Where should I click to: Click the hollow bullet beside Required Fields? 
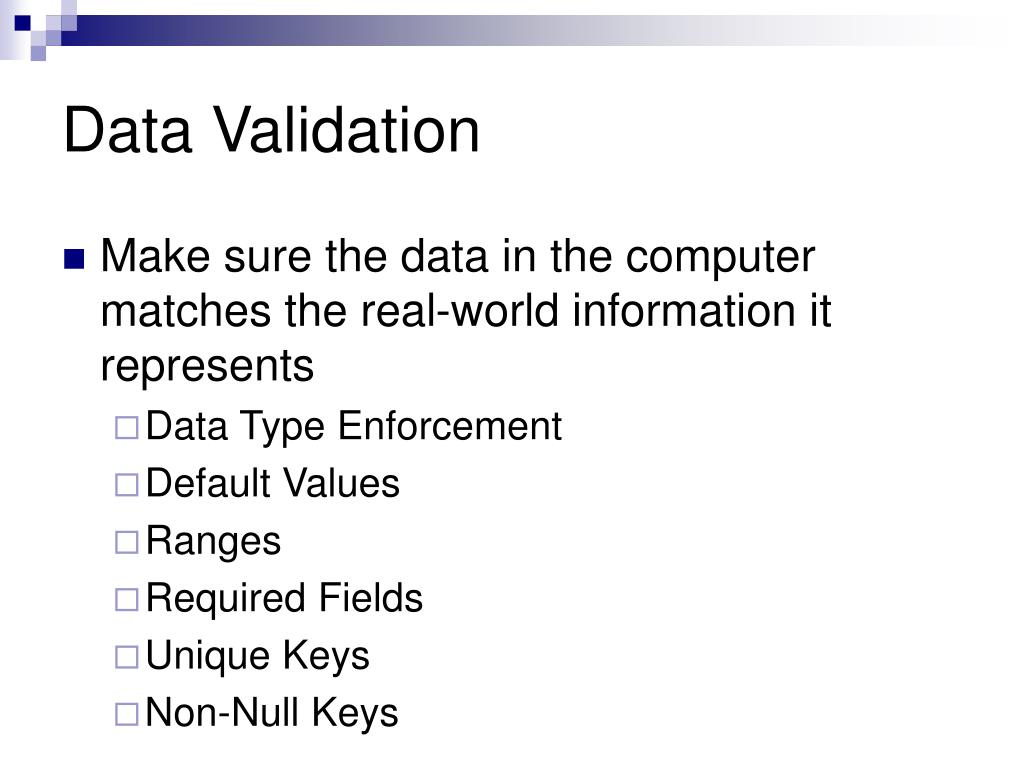coord(127,600)
